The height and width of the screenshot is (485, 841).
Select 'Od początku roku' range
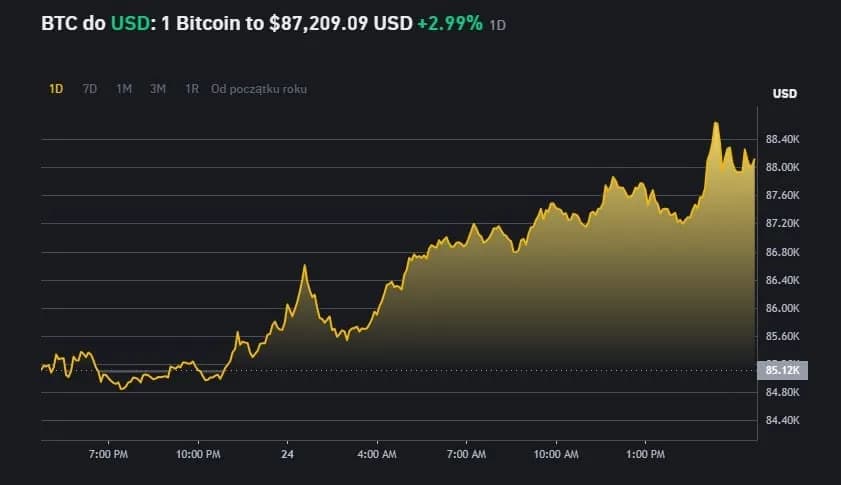point(259,89)
